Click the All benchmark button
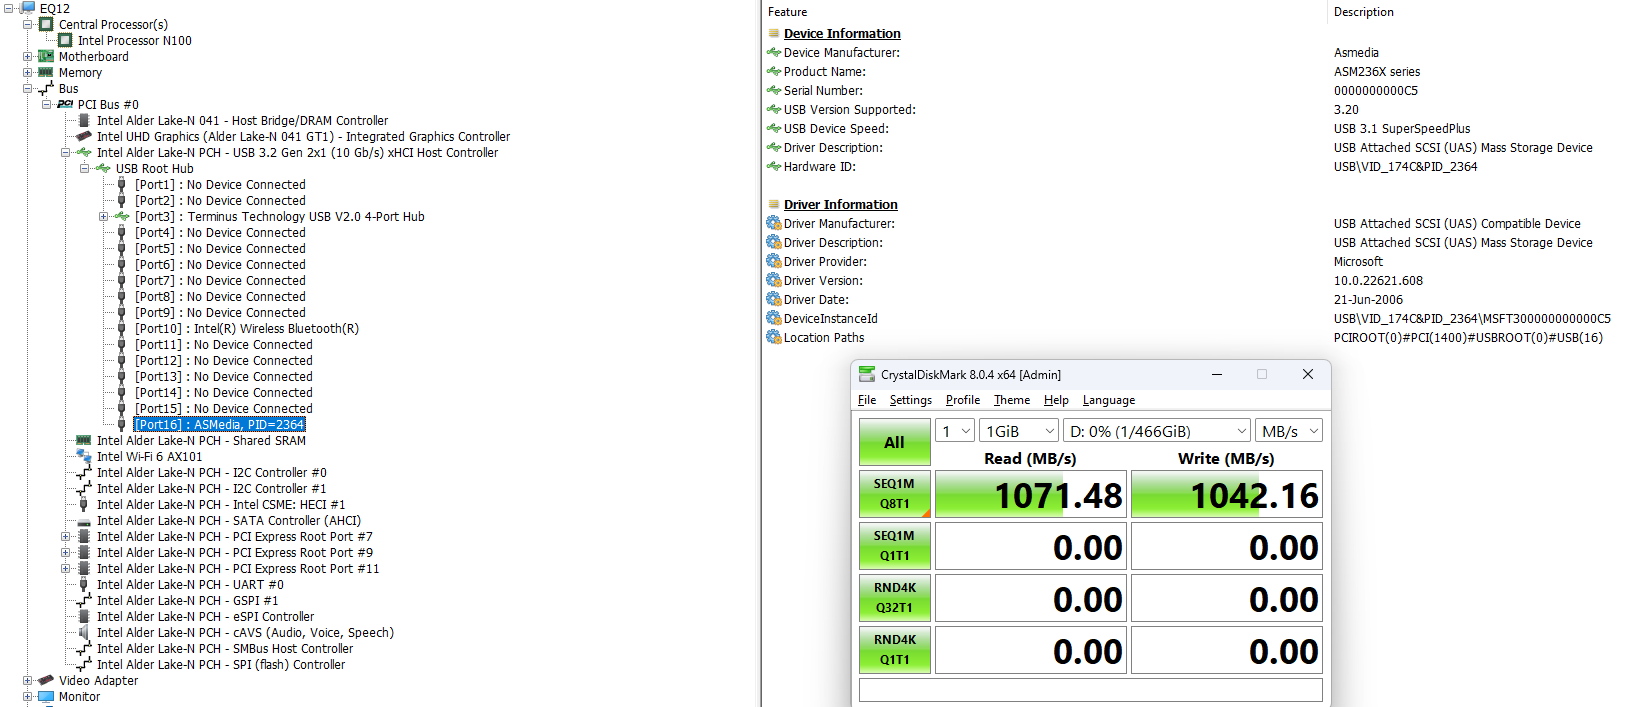The width and height of the screenshot is (1628, 707). pyautogui.click(x=895, y=442)
